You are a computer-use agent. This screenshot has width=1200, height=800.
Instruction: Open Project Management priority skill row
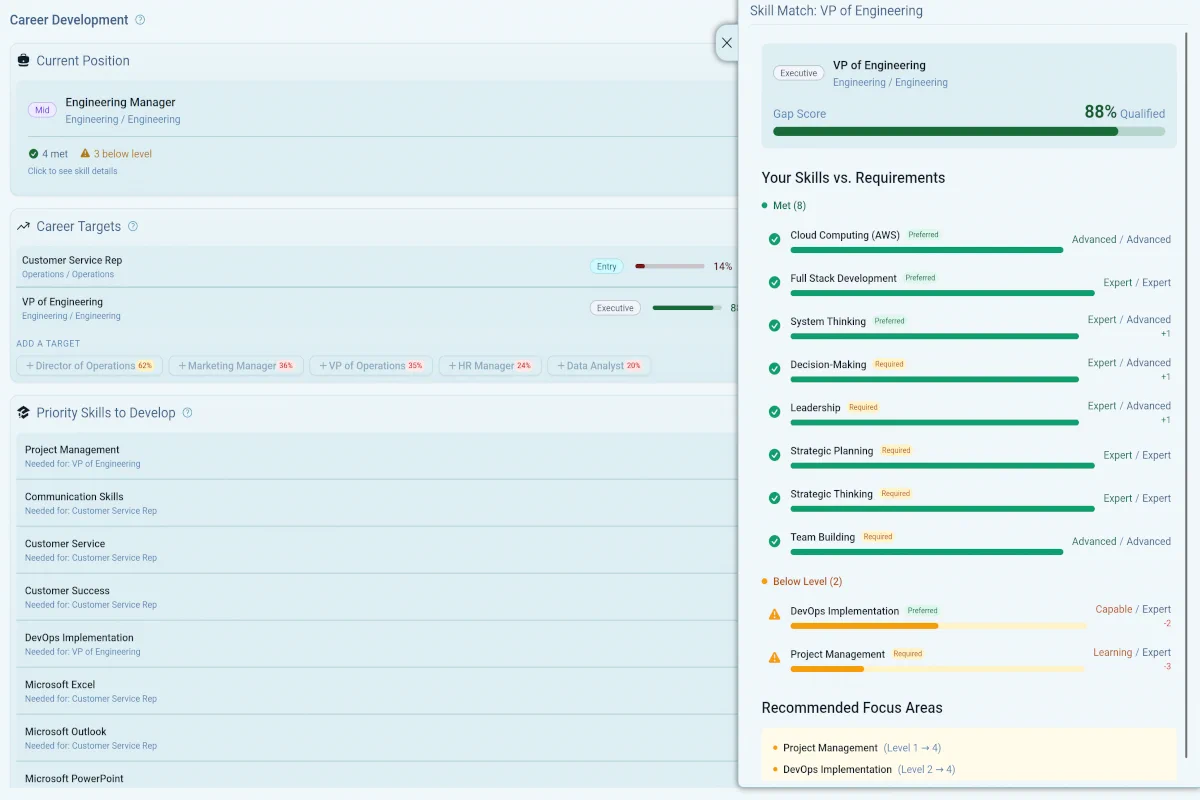378,456
